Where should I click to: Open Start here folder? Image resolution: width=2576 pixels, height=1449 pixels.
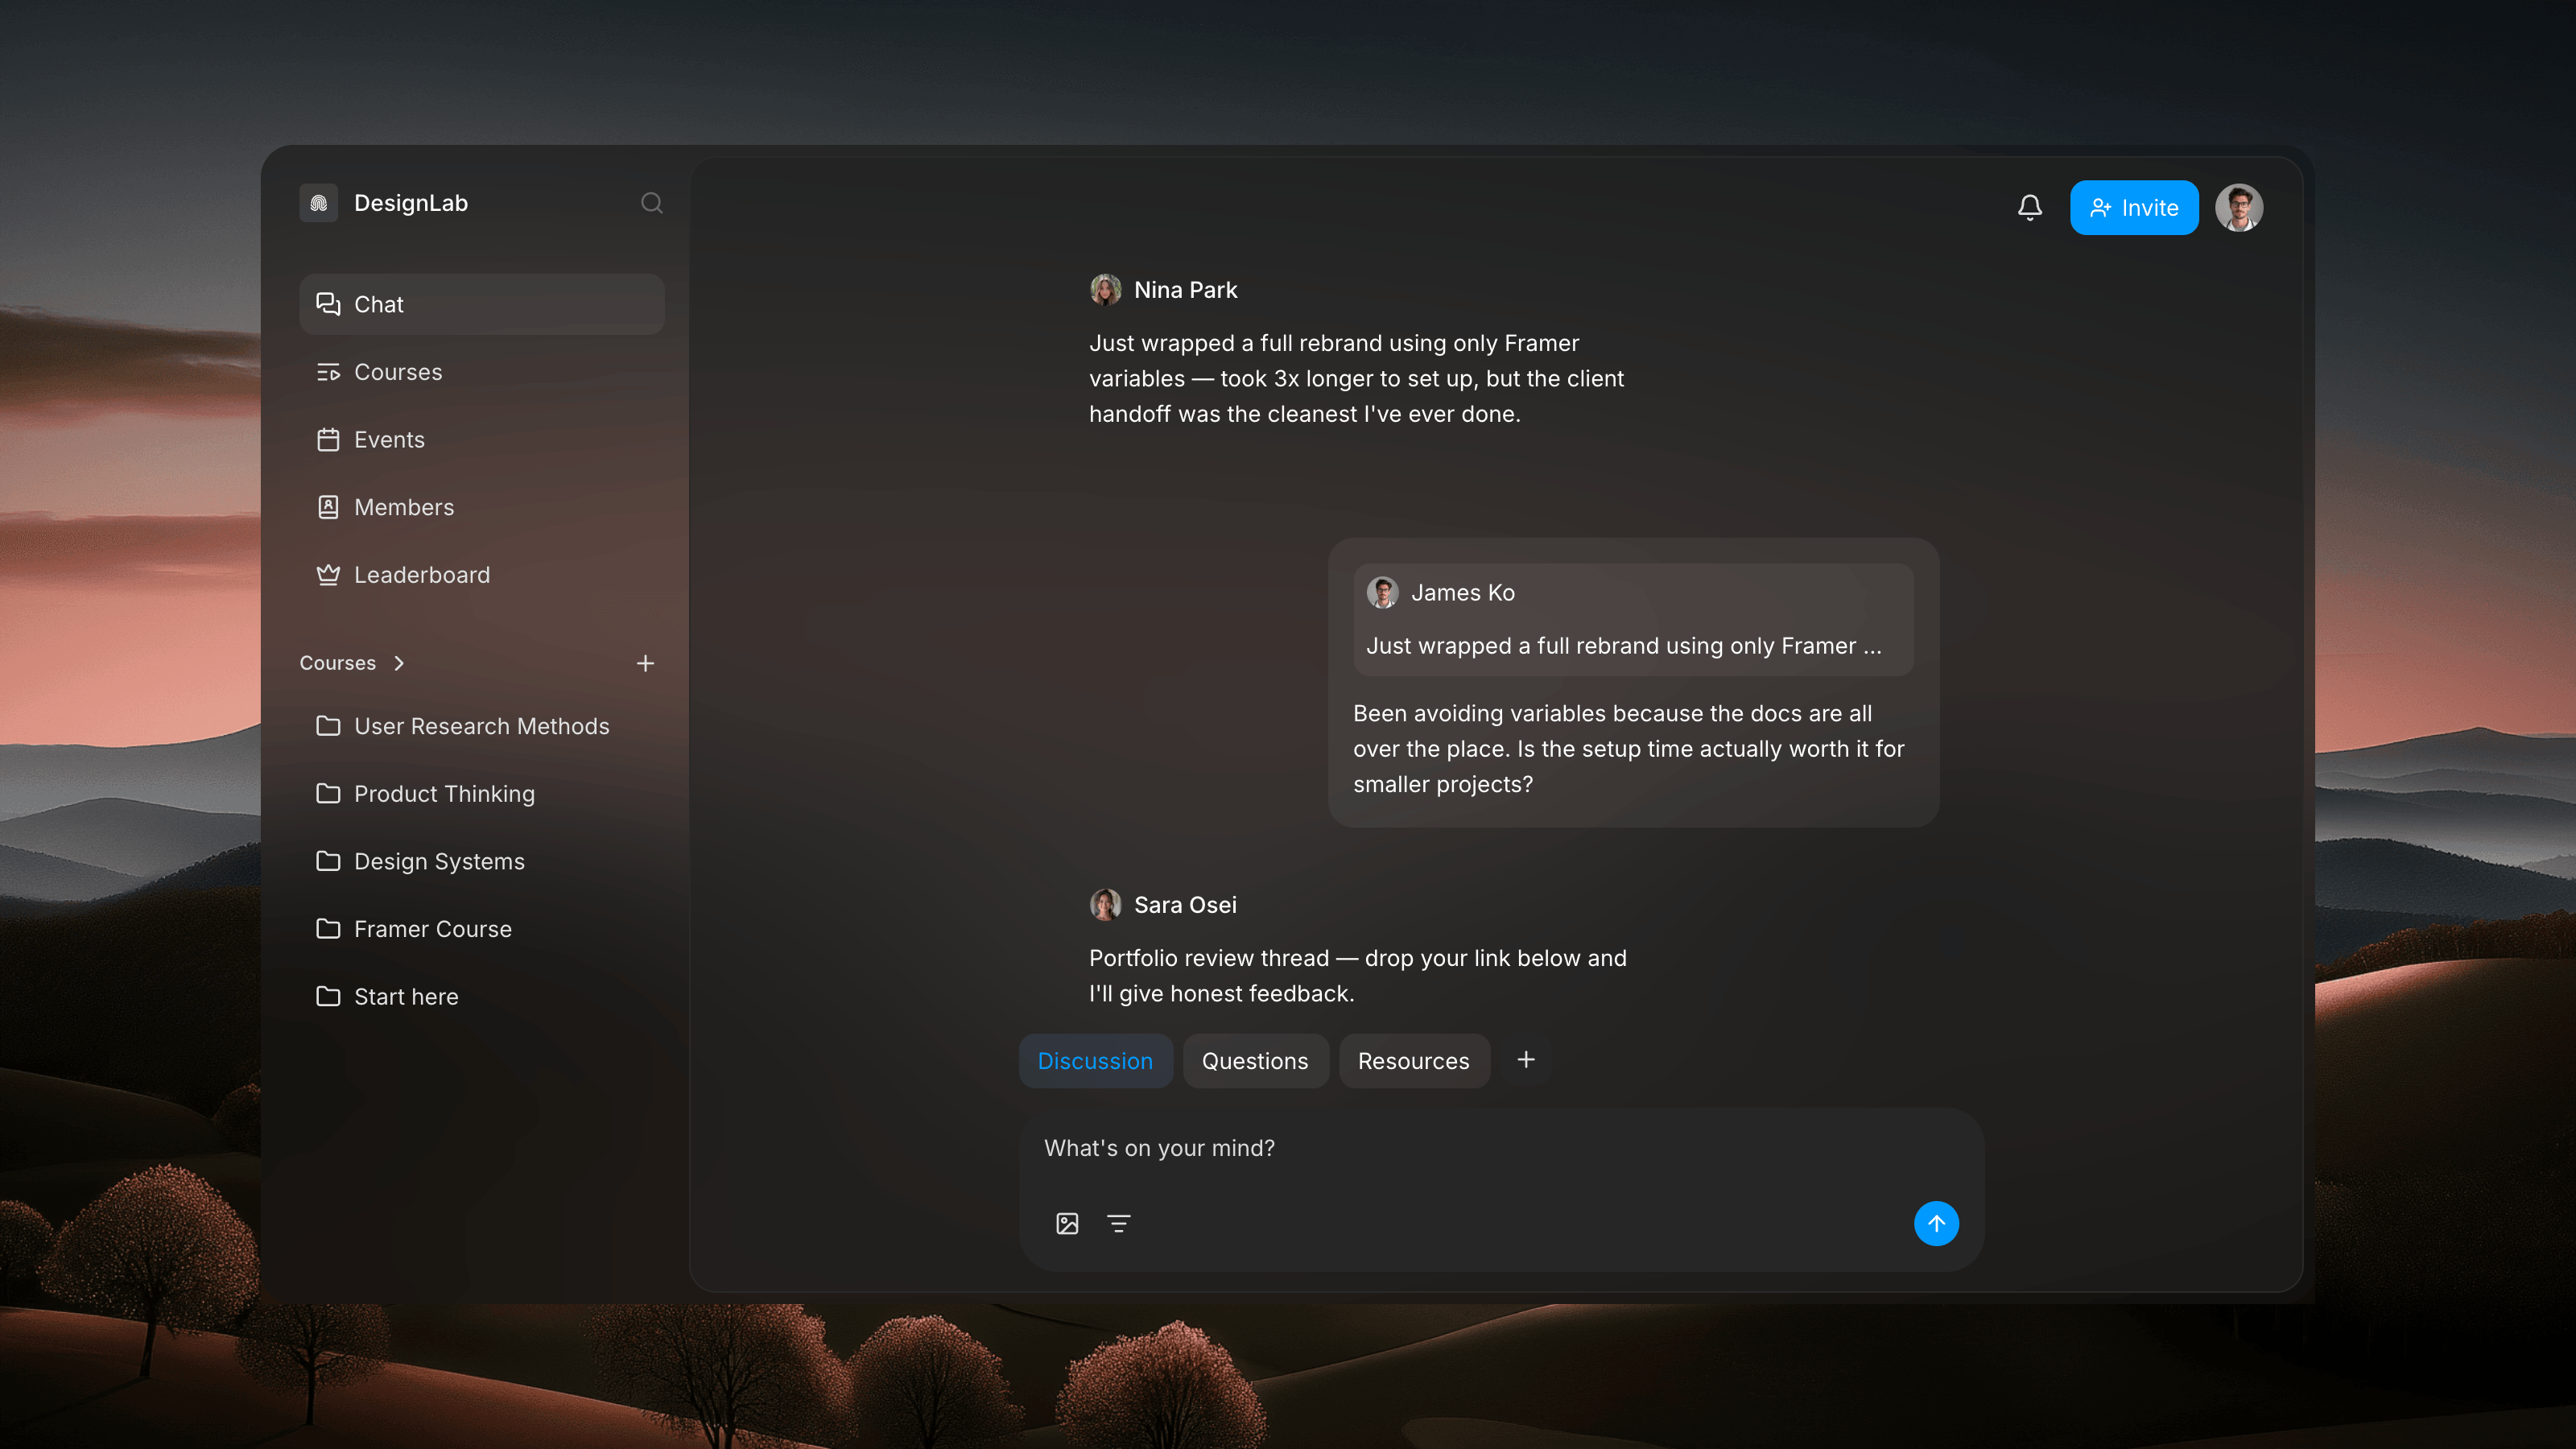point(481,997)
